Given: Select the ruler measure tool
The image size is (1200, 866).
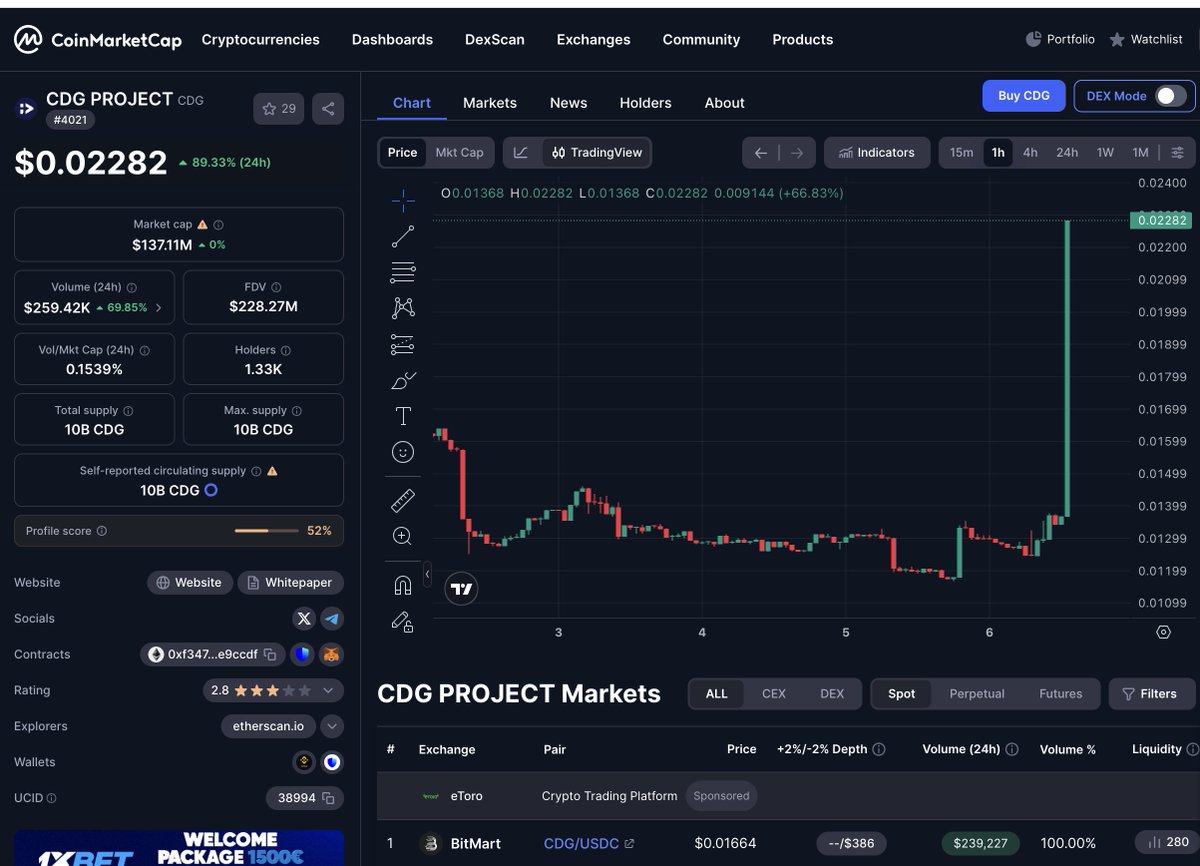Looking at the screenshot, I should pyautogui.click(x=403, y=500).
